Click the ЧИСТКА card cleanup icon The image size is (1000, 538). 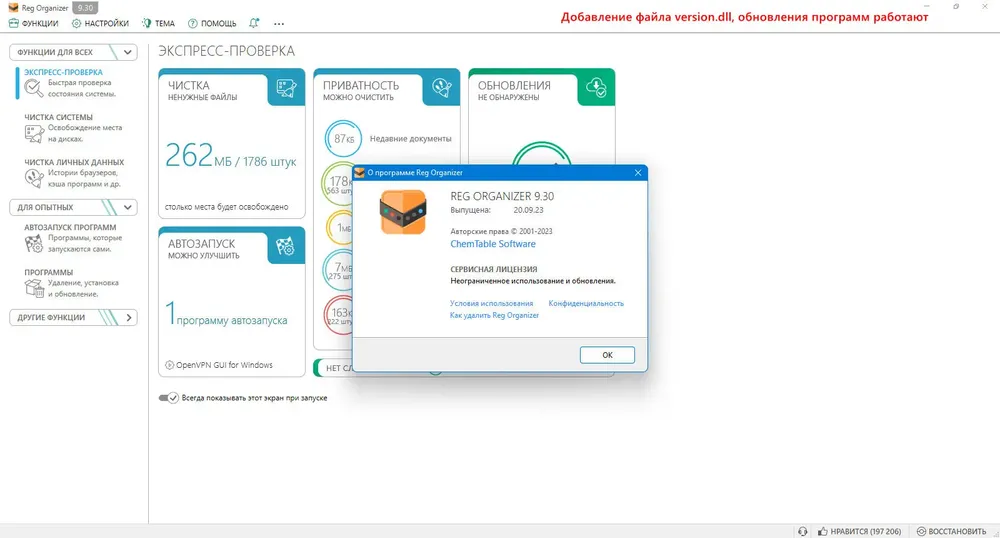coord(286,88)
